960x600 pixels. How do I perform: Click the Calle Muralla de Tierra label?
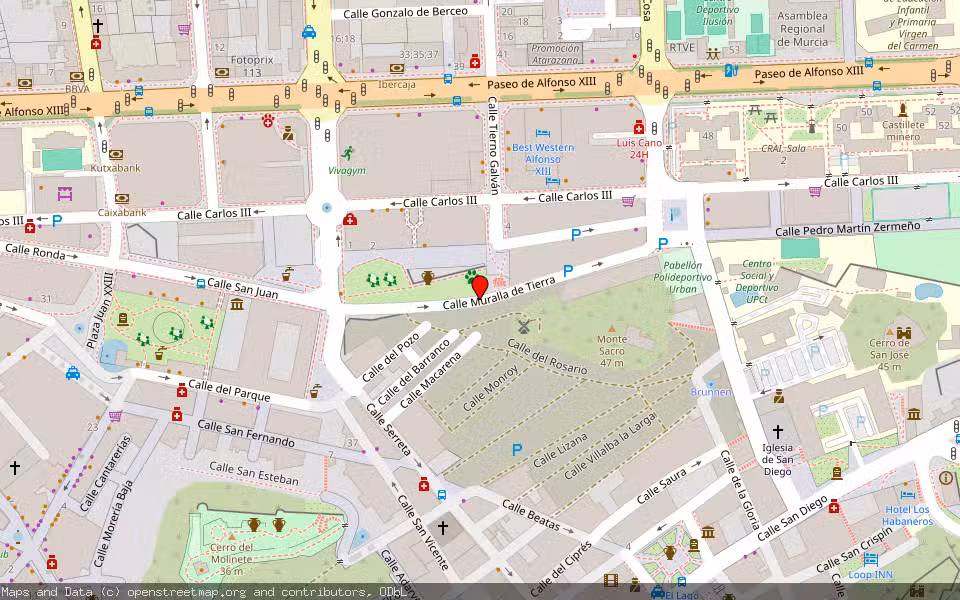point(499,293)
